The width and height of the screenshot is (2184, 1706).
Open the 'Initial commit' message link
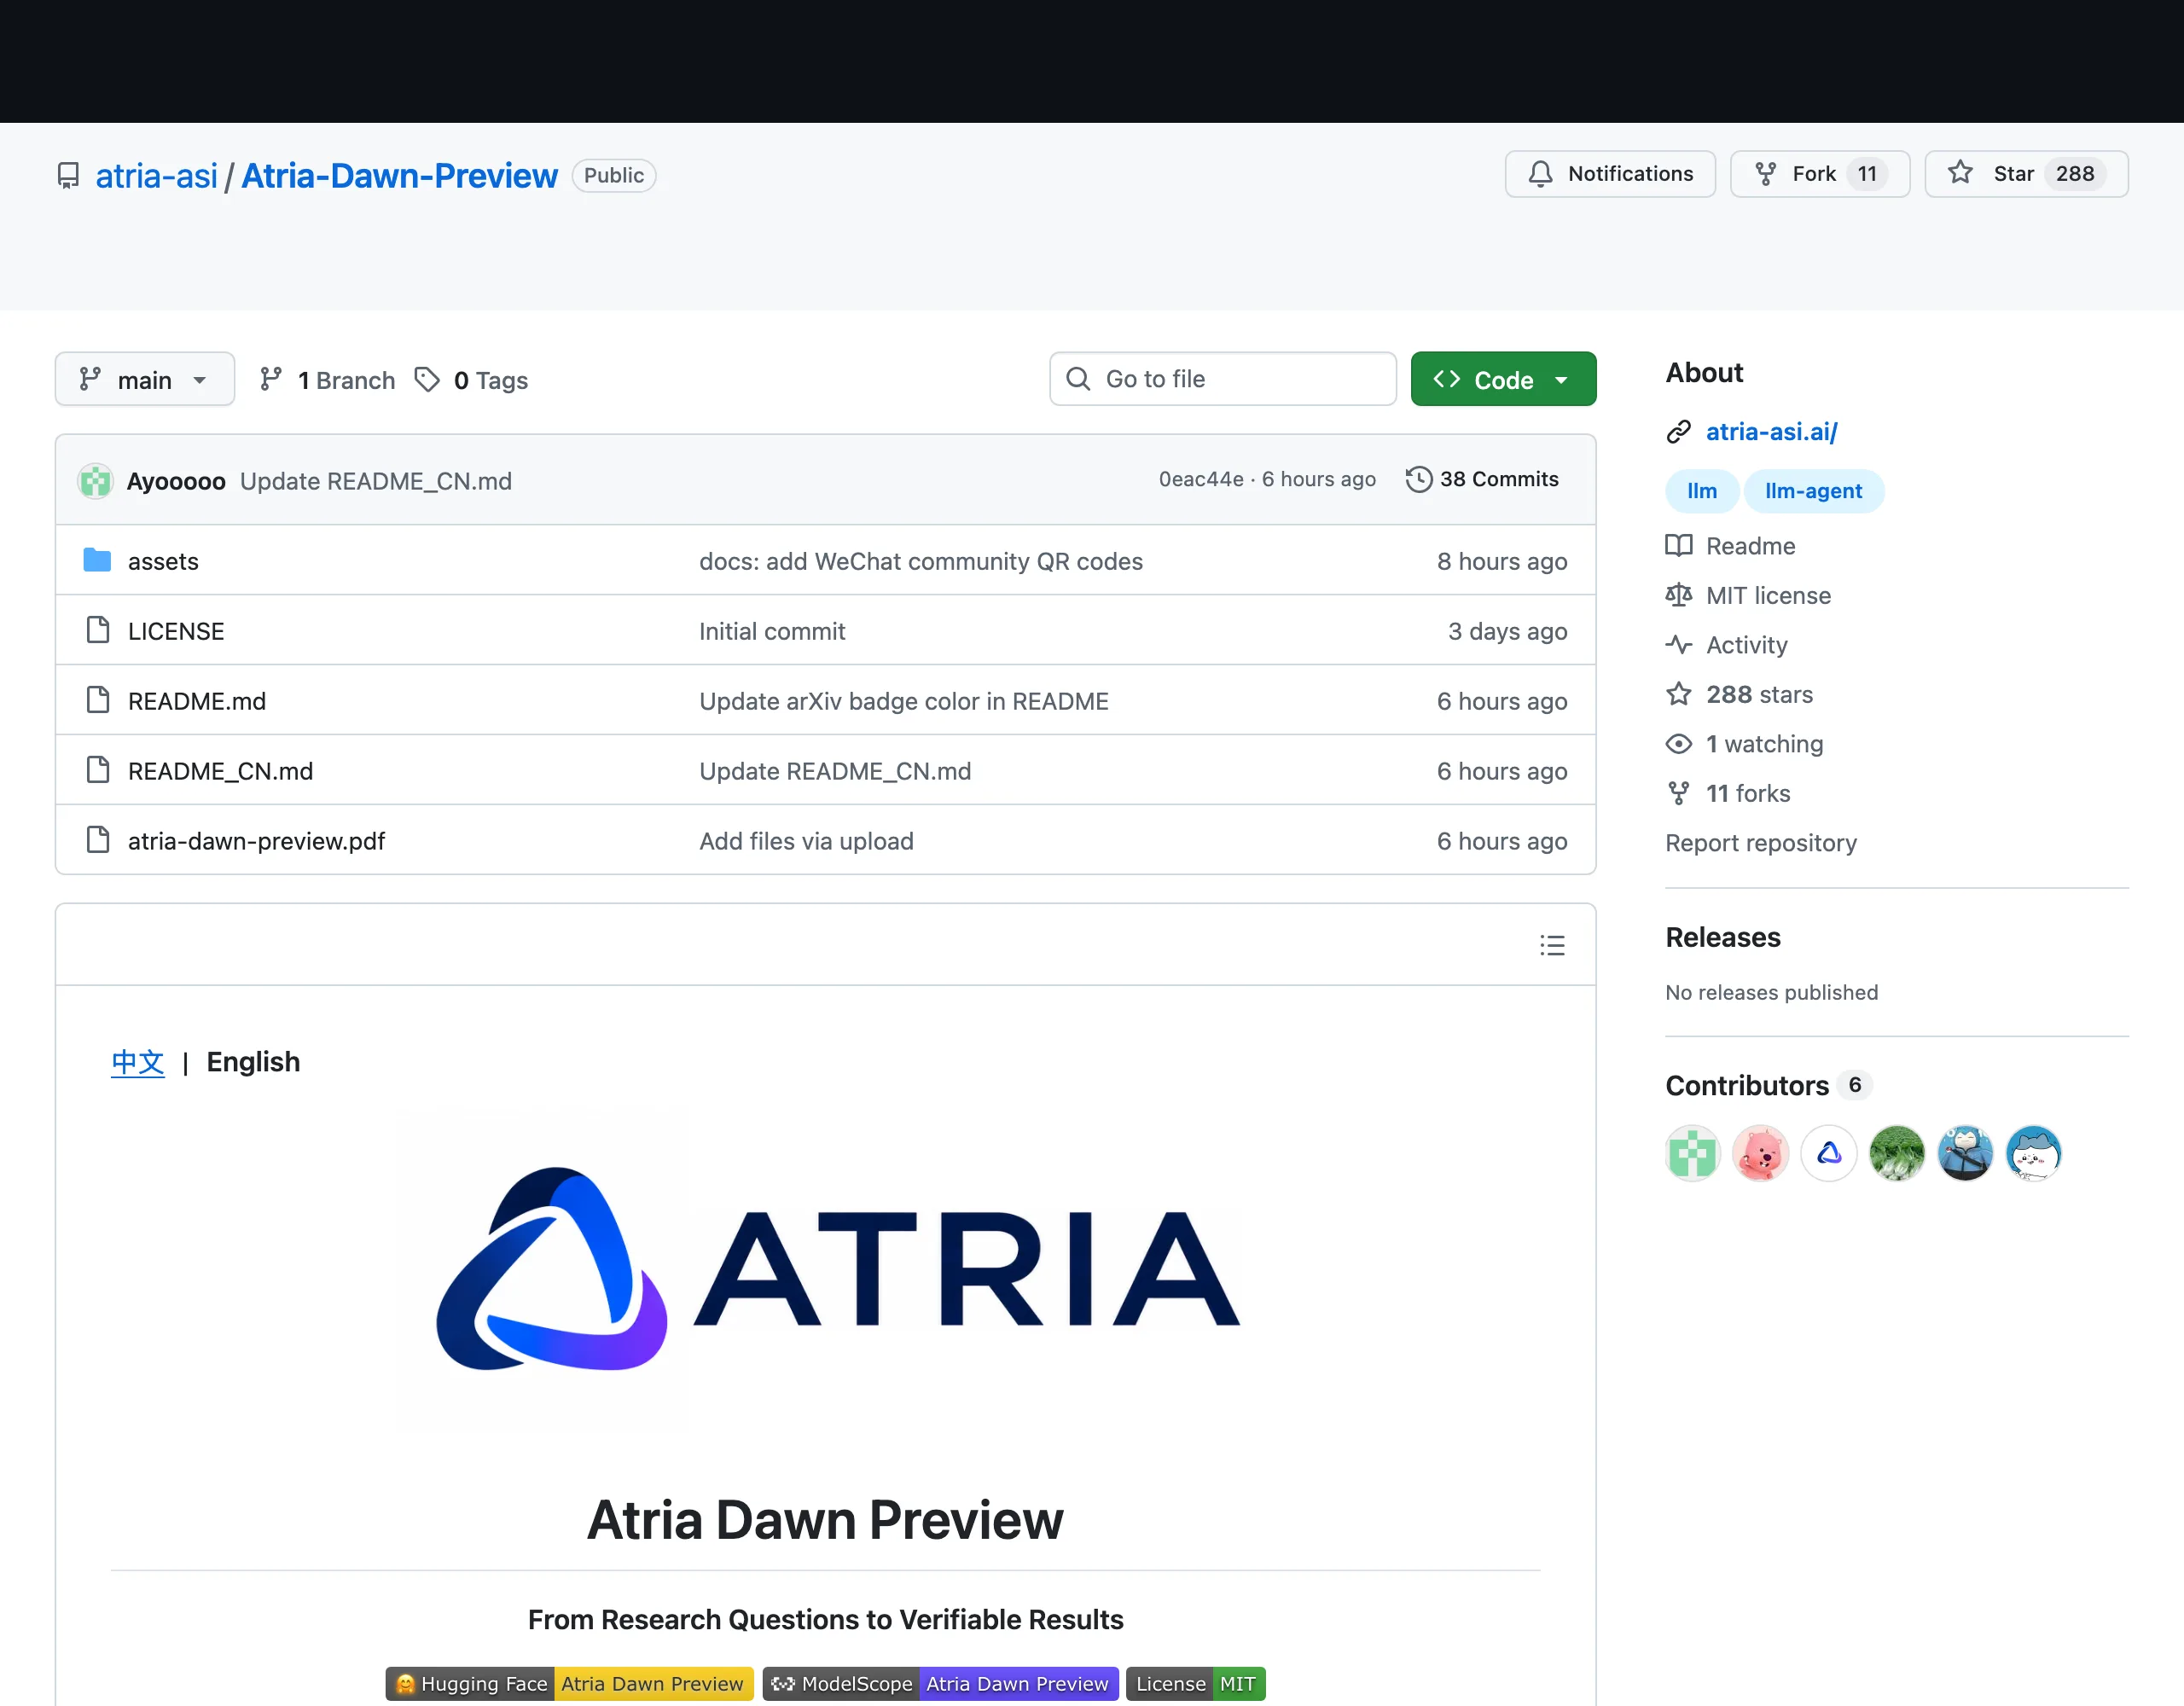tap(772, 631)
